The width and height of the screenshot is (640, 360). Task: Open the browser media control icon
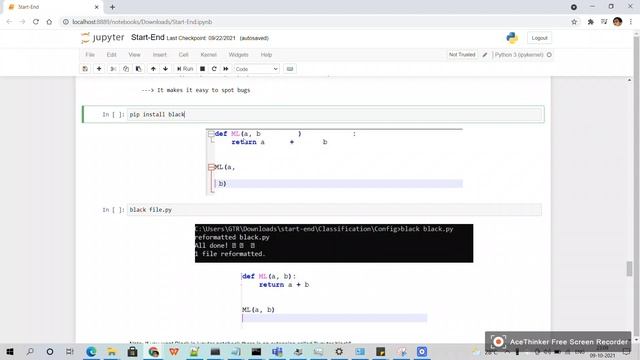coord(604,22)
